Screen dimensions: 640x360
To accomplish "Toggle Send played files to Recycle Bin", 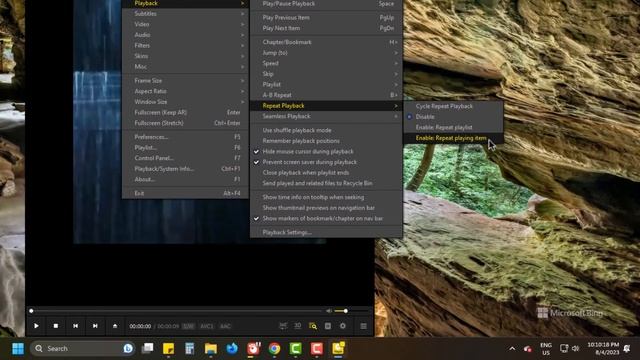I will coord(326,183).
